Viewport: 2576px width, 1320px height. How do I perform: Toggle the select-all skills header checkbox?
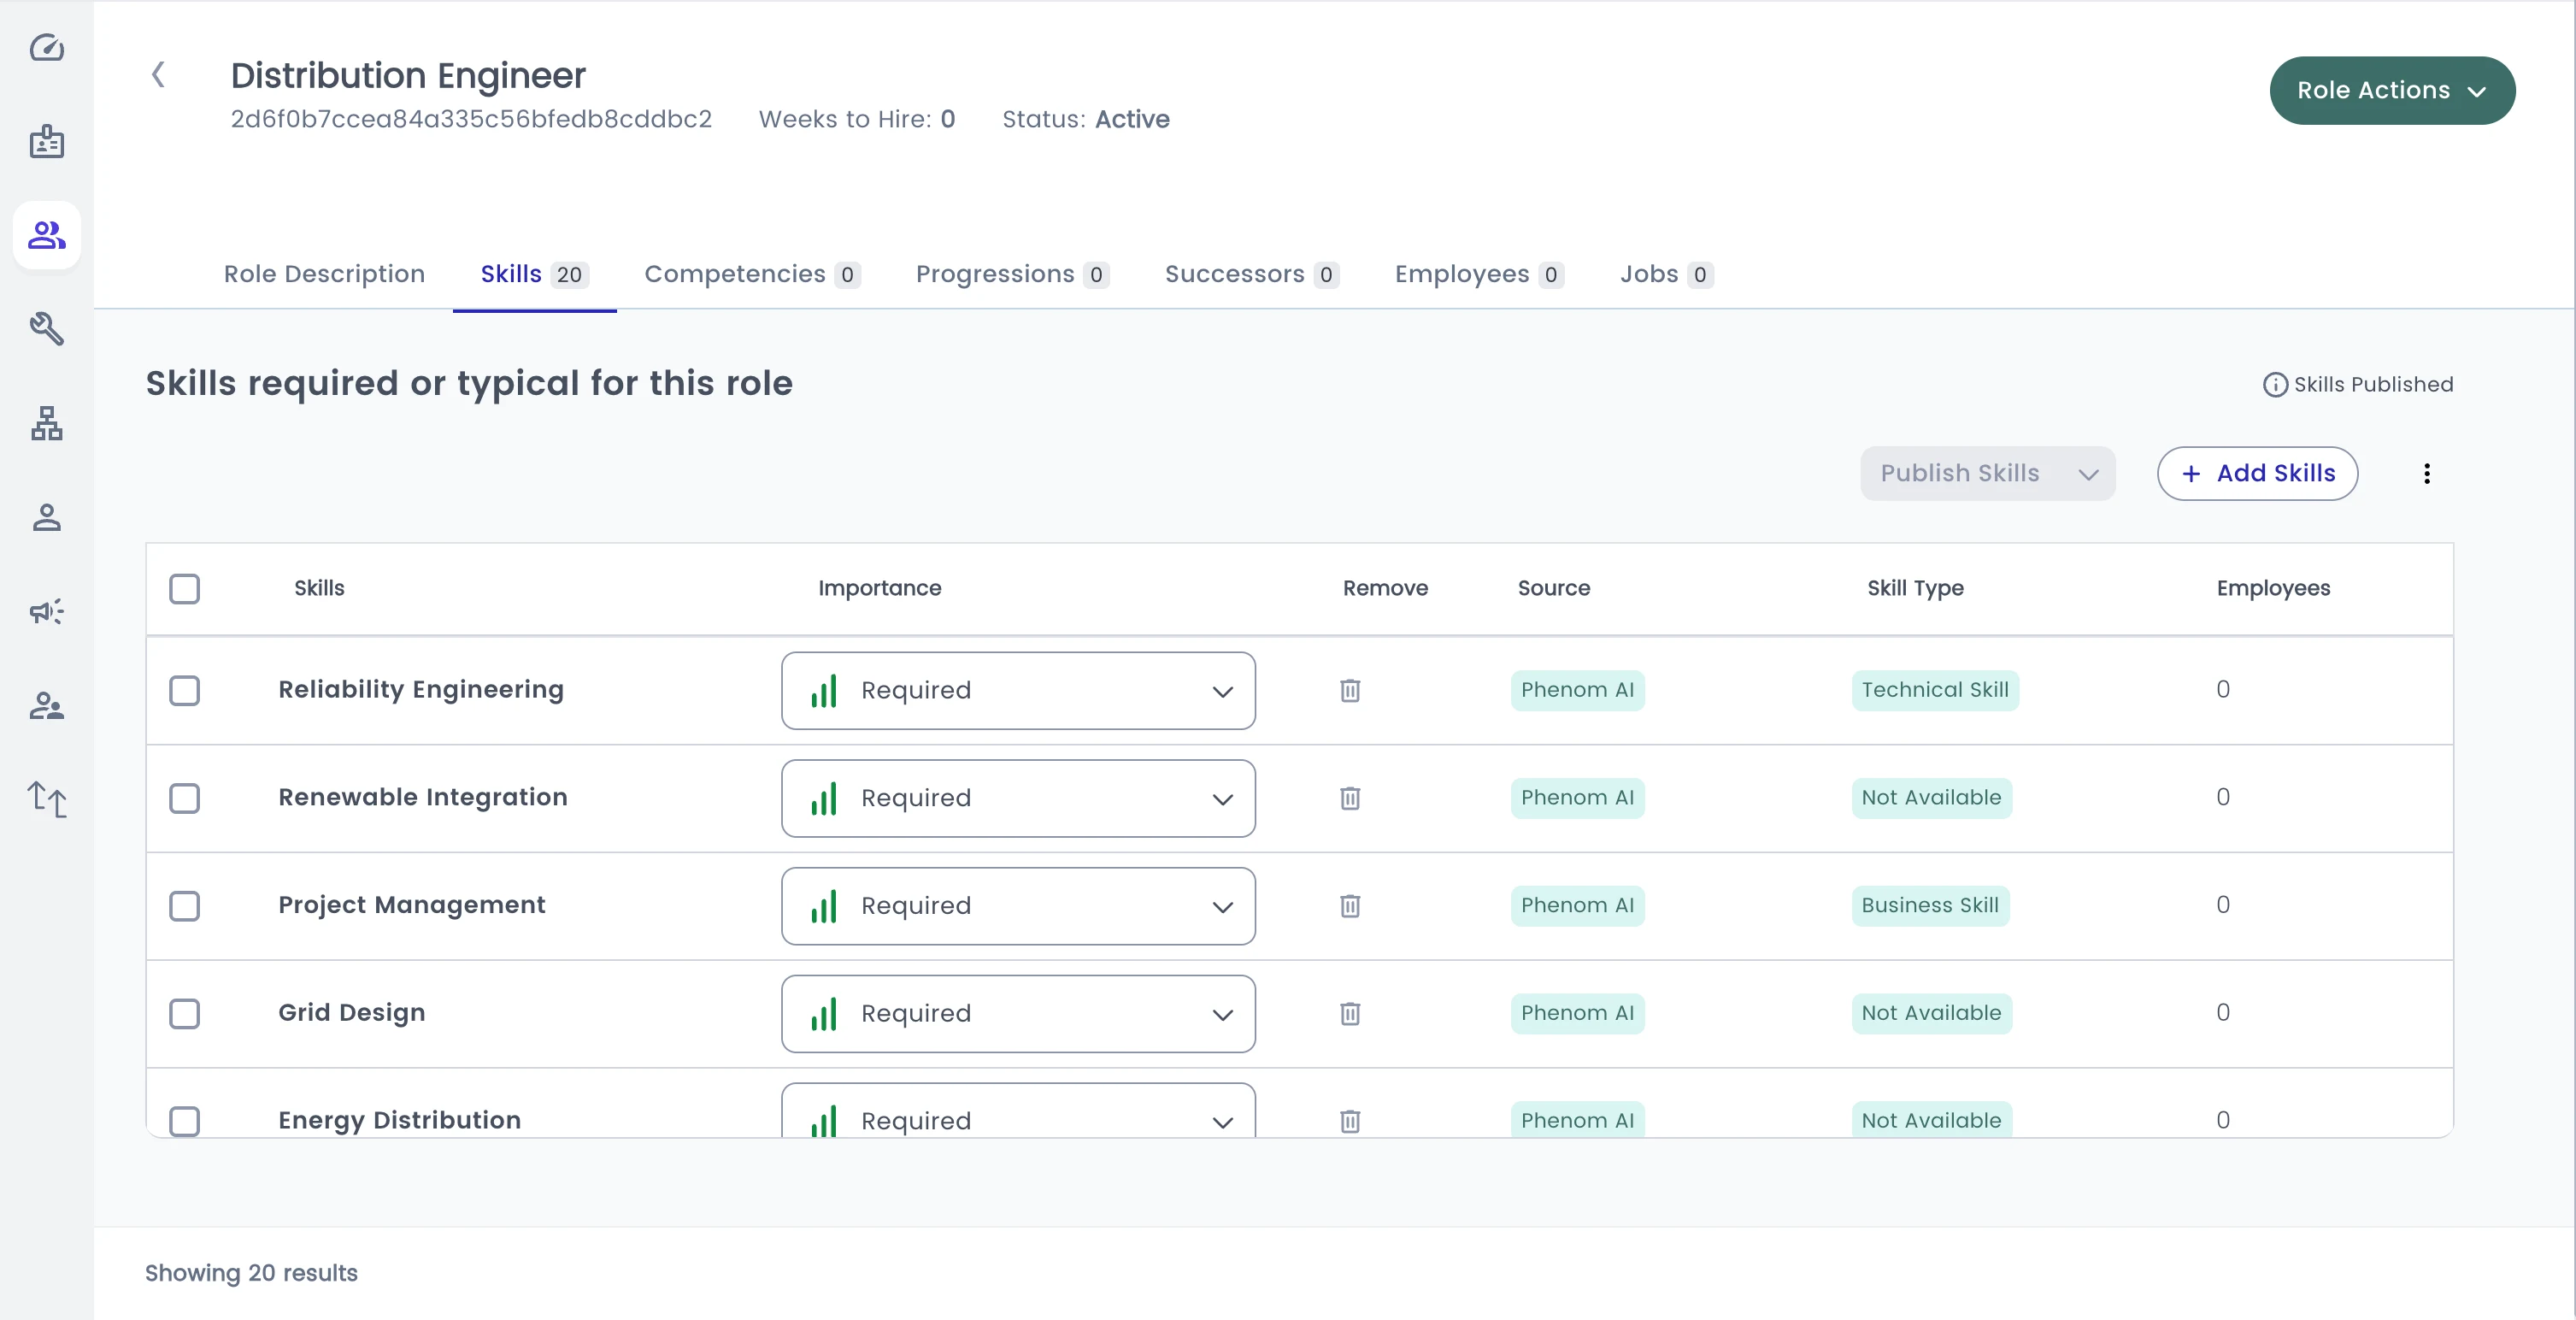(x=185, y=589)
